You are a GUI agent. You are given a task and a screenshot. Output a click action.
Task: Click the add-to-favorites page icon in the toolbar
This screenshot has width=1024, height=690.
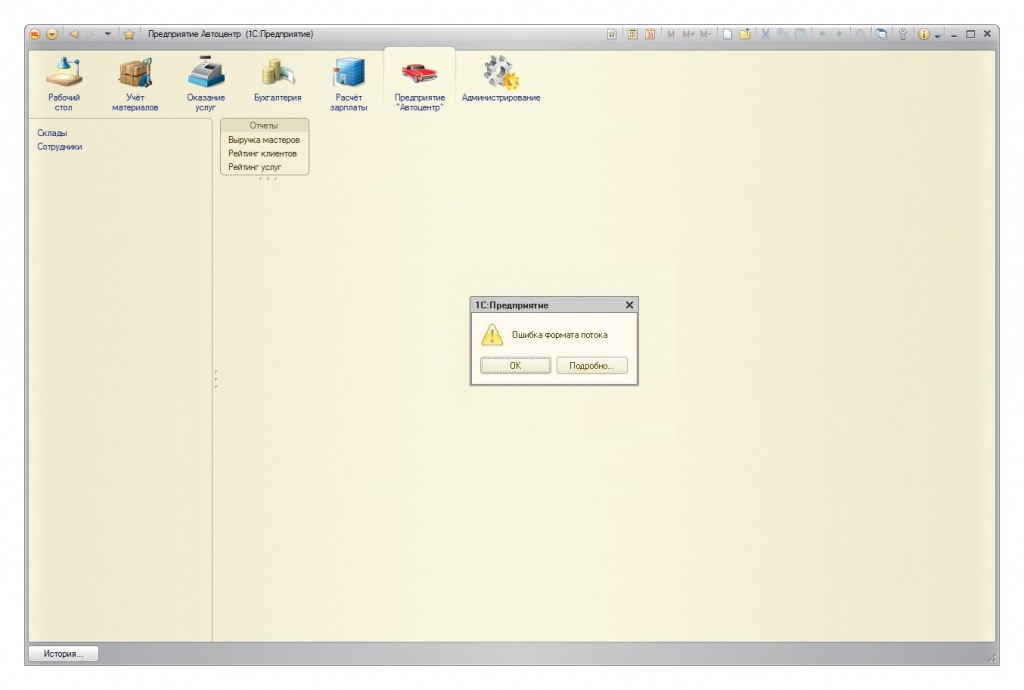click(x=612, y=34)
